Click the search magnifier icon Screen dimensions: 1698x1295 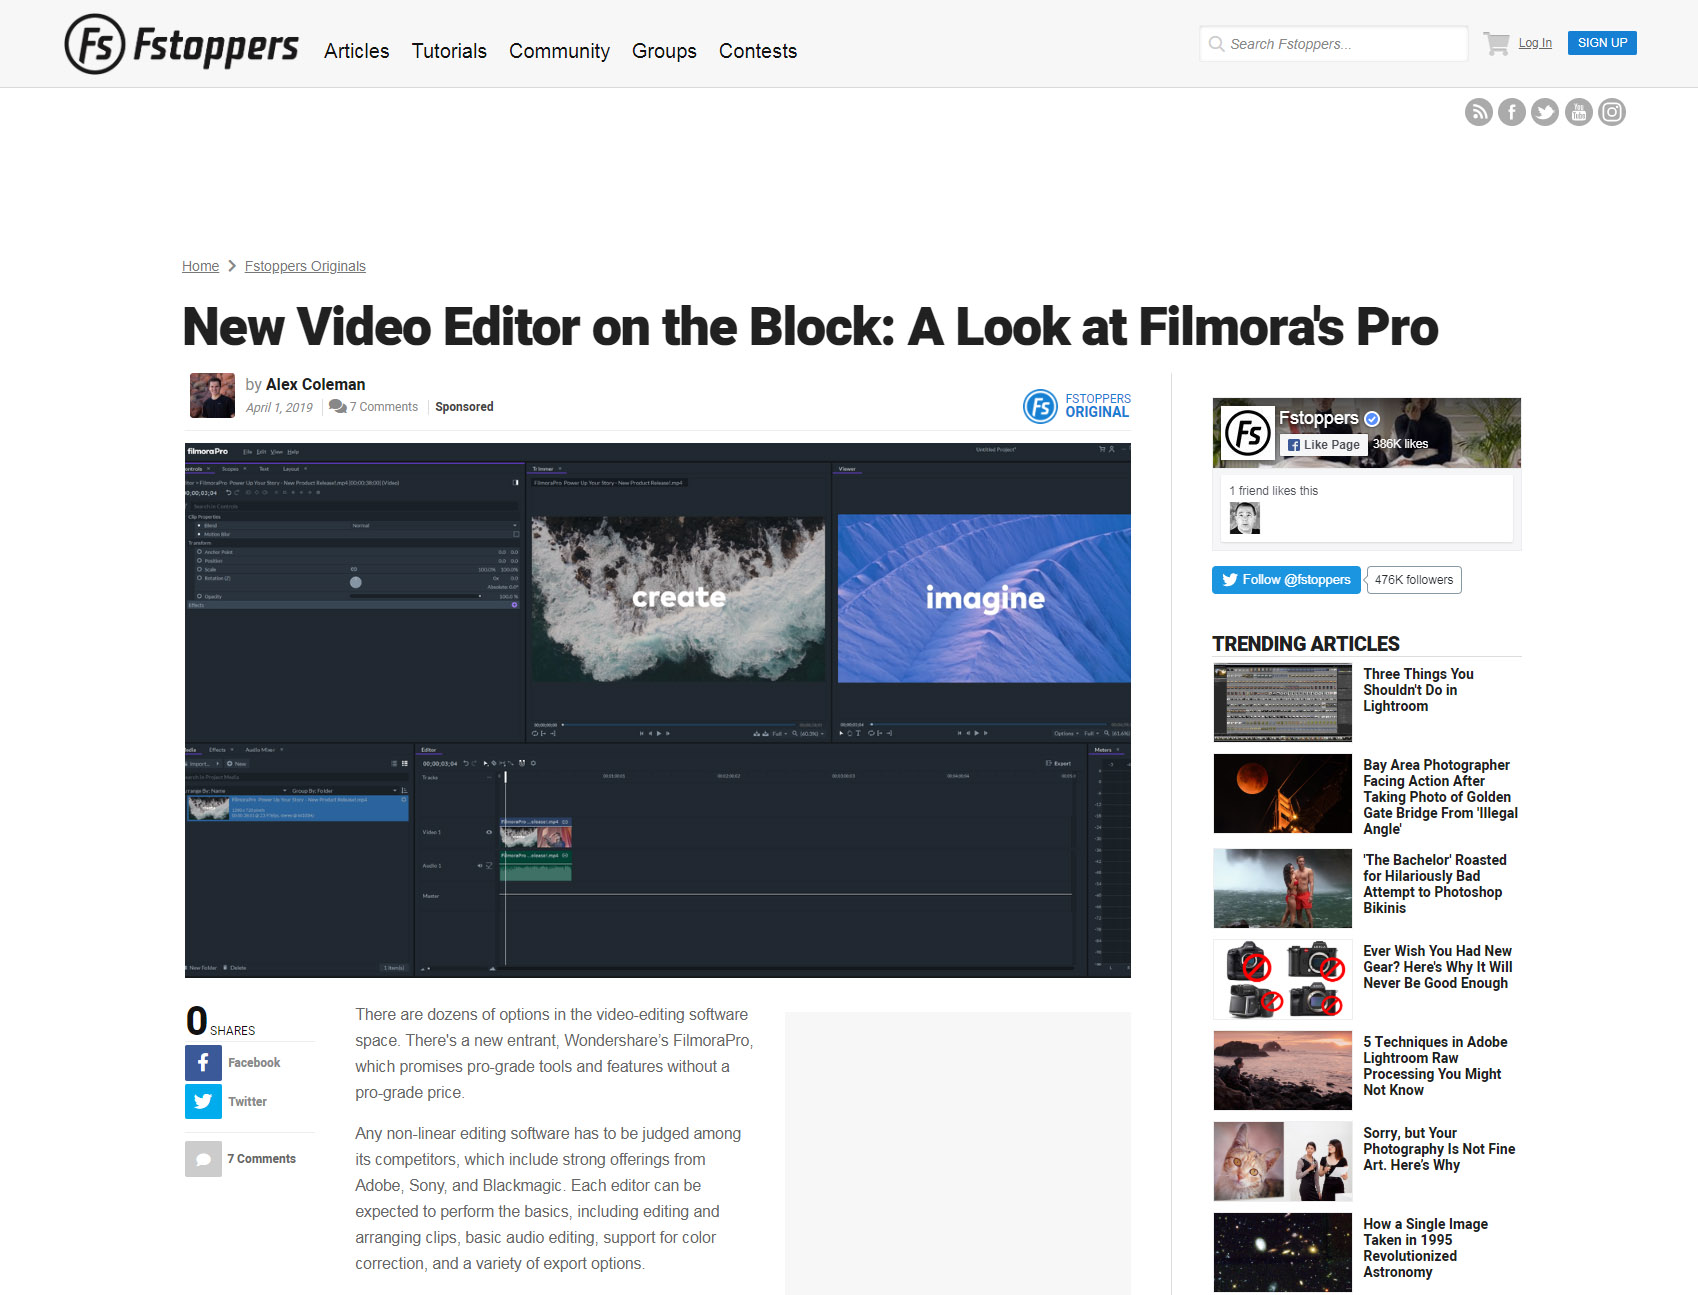[1216, 44]
